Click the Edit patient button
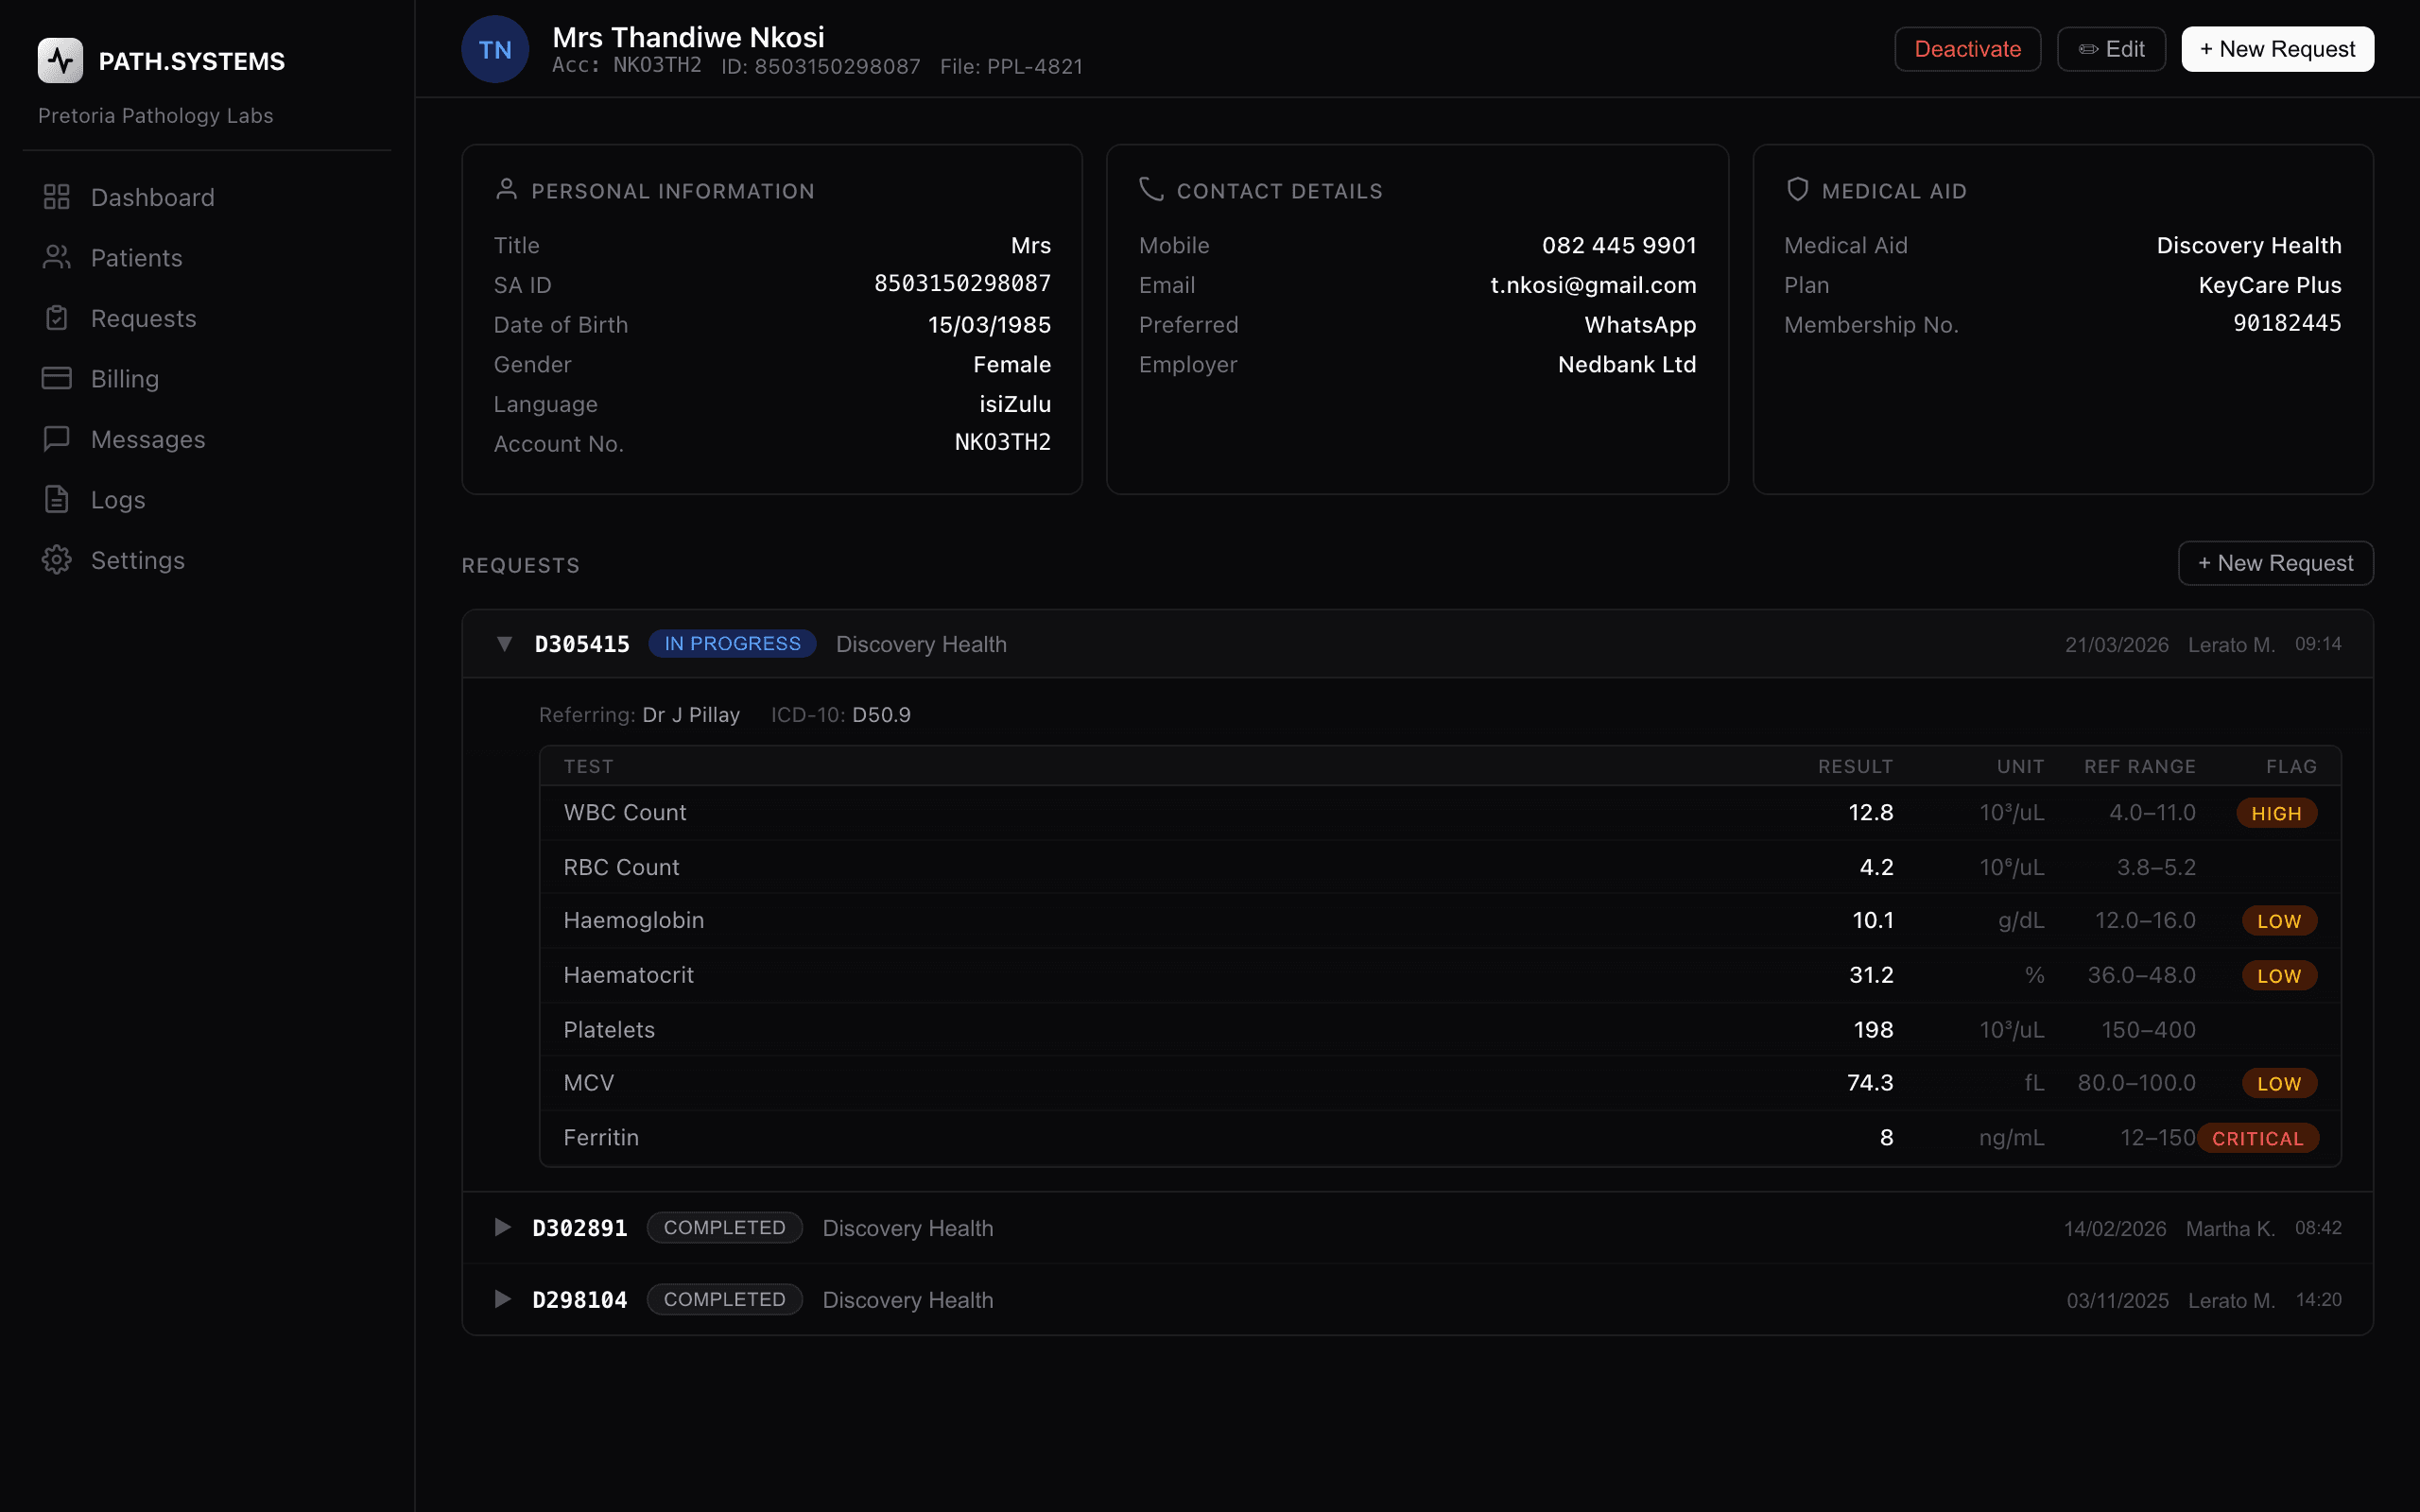2420x1512 pixels. (x=2111, y=49)
